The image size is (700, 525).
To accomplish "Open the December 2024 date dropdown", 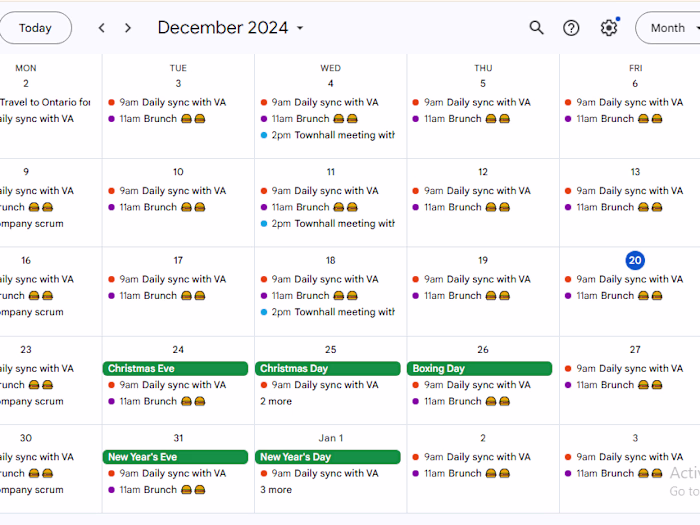I will (x=230, y=28).
